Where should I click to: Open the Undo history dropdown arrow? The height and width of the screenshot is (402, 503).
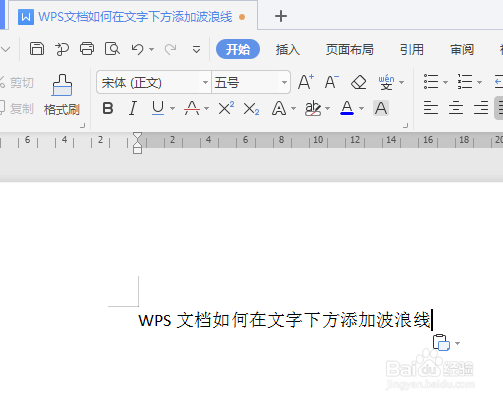(x=151, y=50)
